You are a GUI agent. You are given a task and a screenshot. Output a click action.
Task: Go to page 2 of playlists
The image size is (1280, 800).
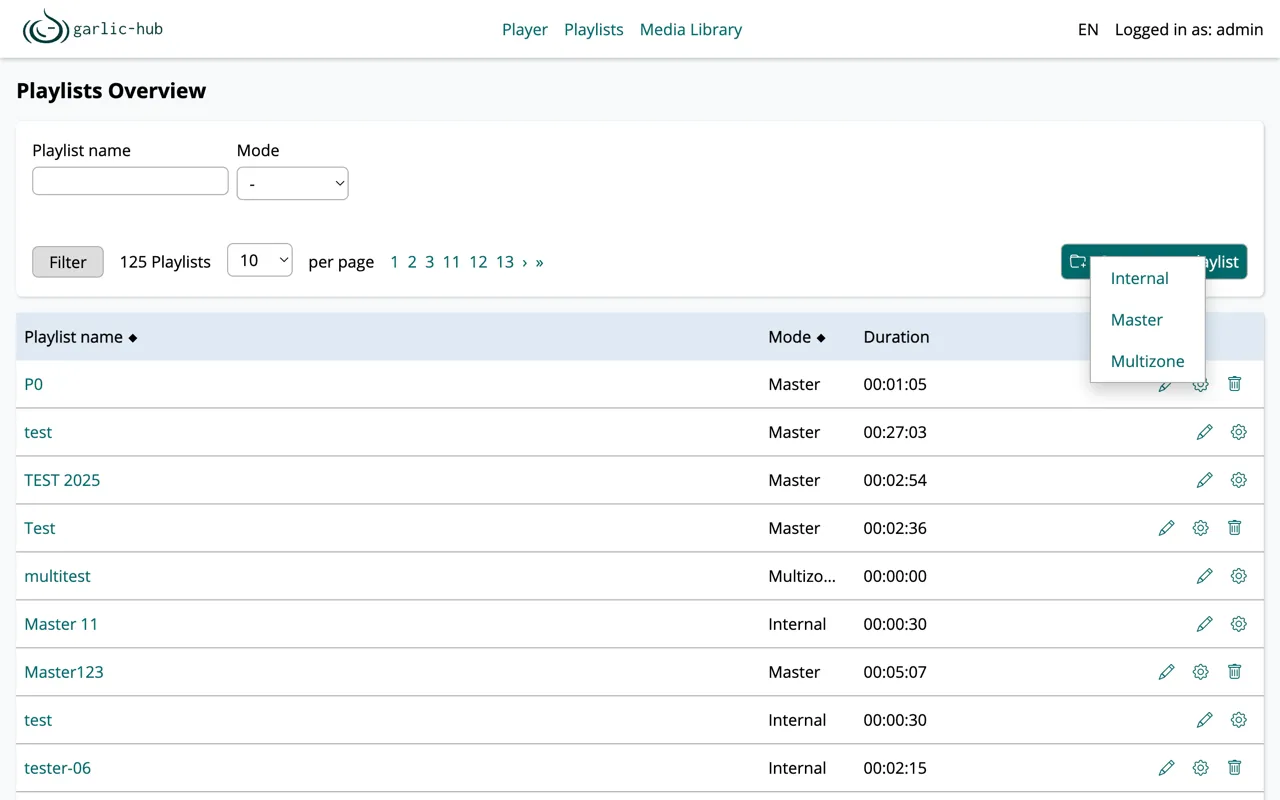point(411,262)
